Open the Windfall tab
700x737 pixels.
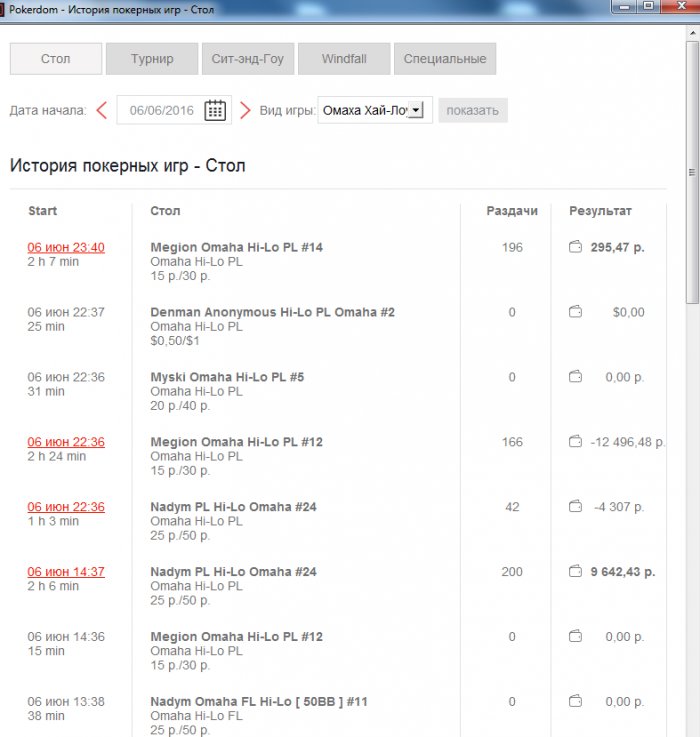click(344, 59)
